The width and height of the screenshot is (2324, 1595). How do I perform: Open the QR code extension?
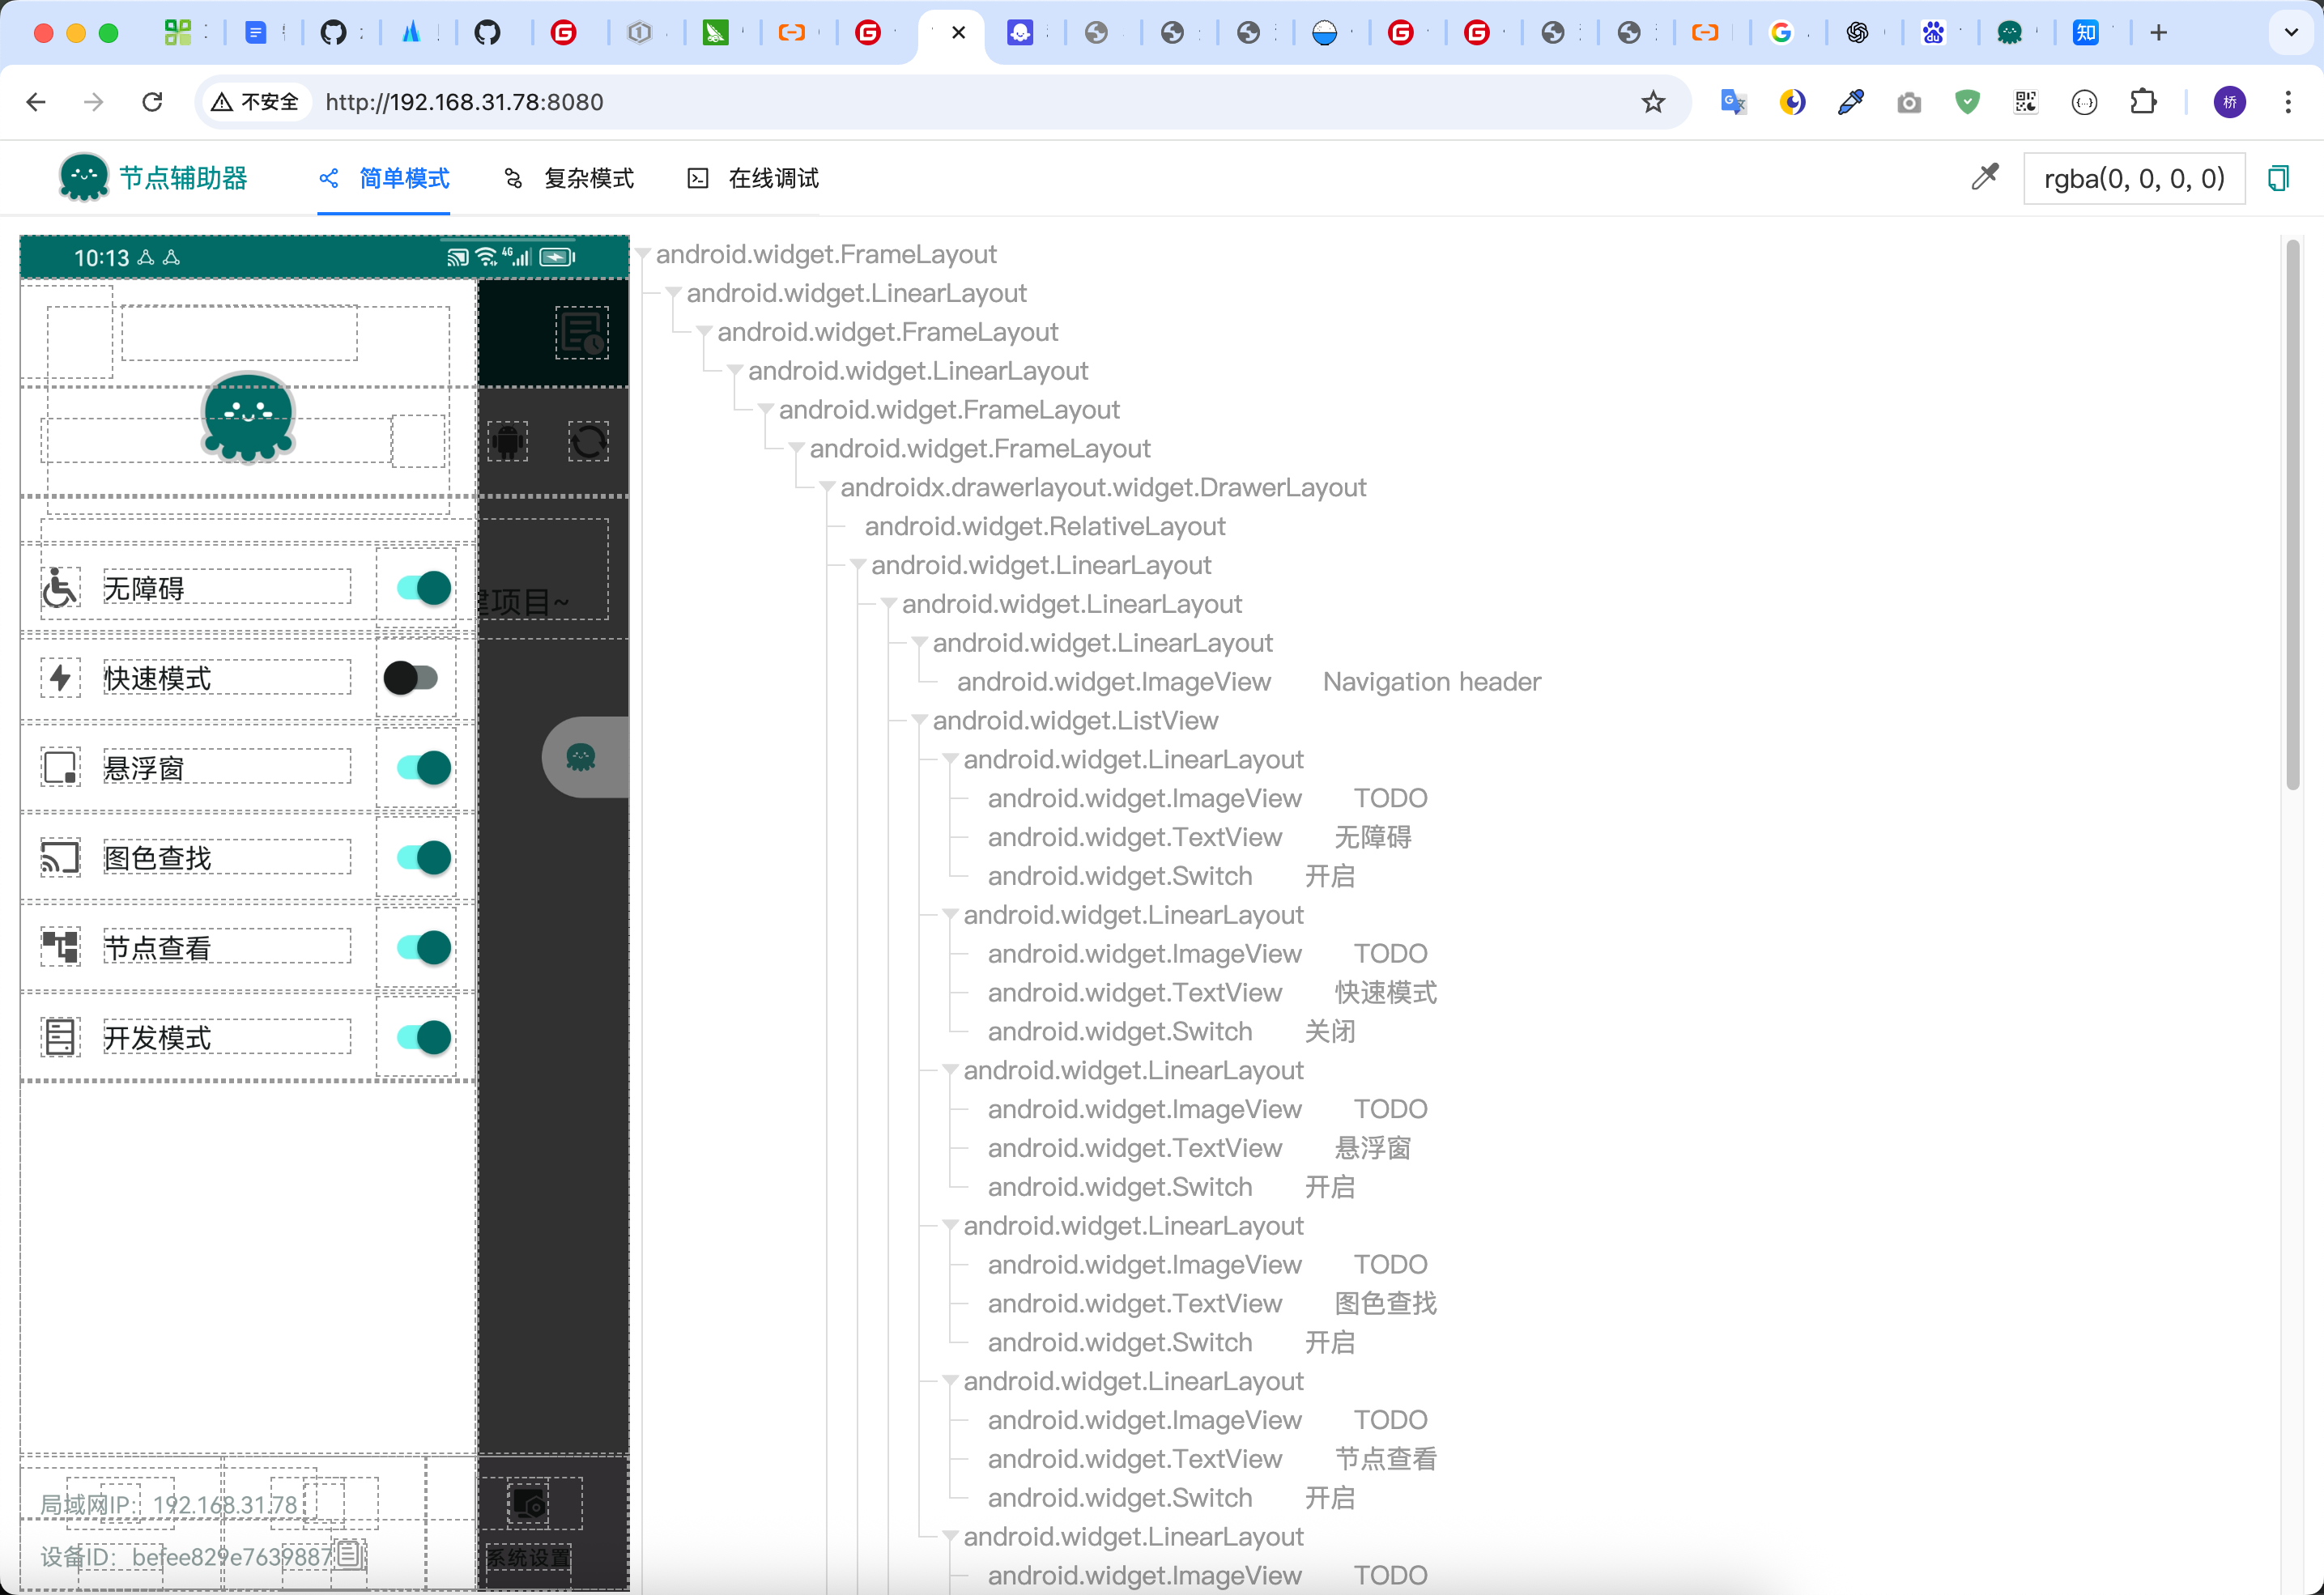tap(2026, 102)
